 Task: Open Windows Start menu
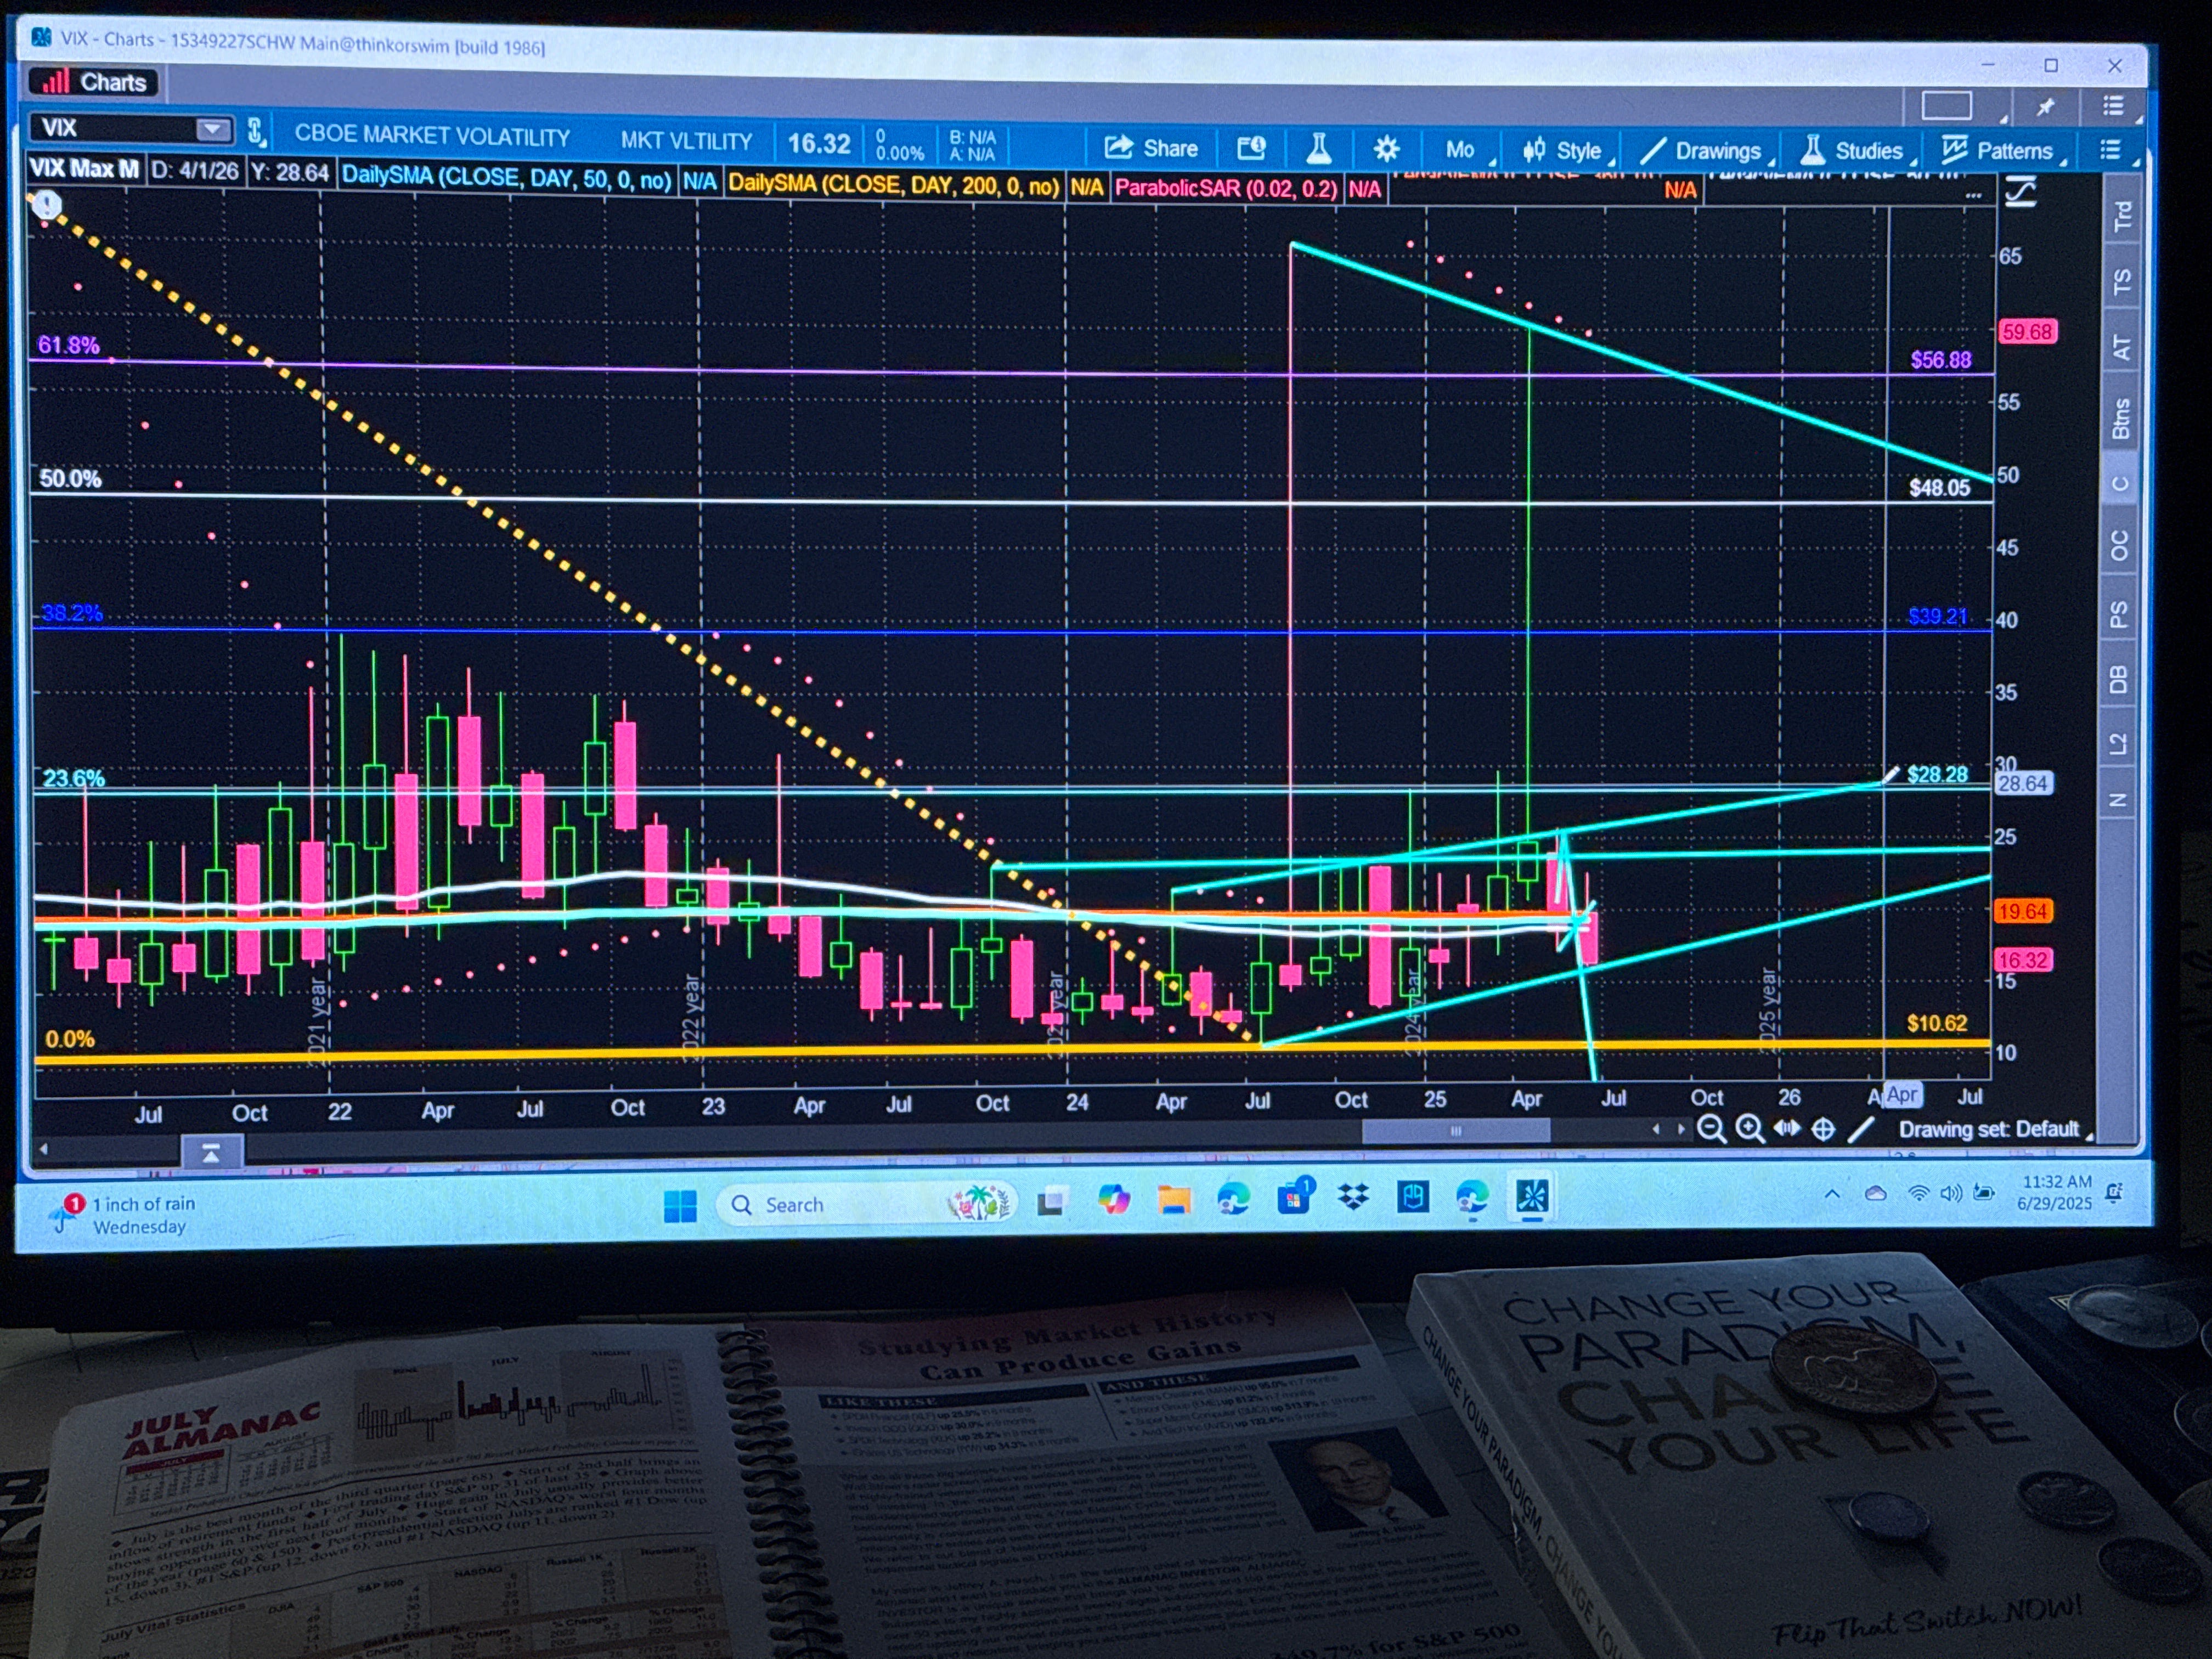(x=680, y=1205)
